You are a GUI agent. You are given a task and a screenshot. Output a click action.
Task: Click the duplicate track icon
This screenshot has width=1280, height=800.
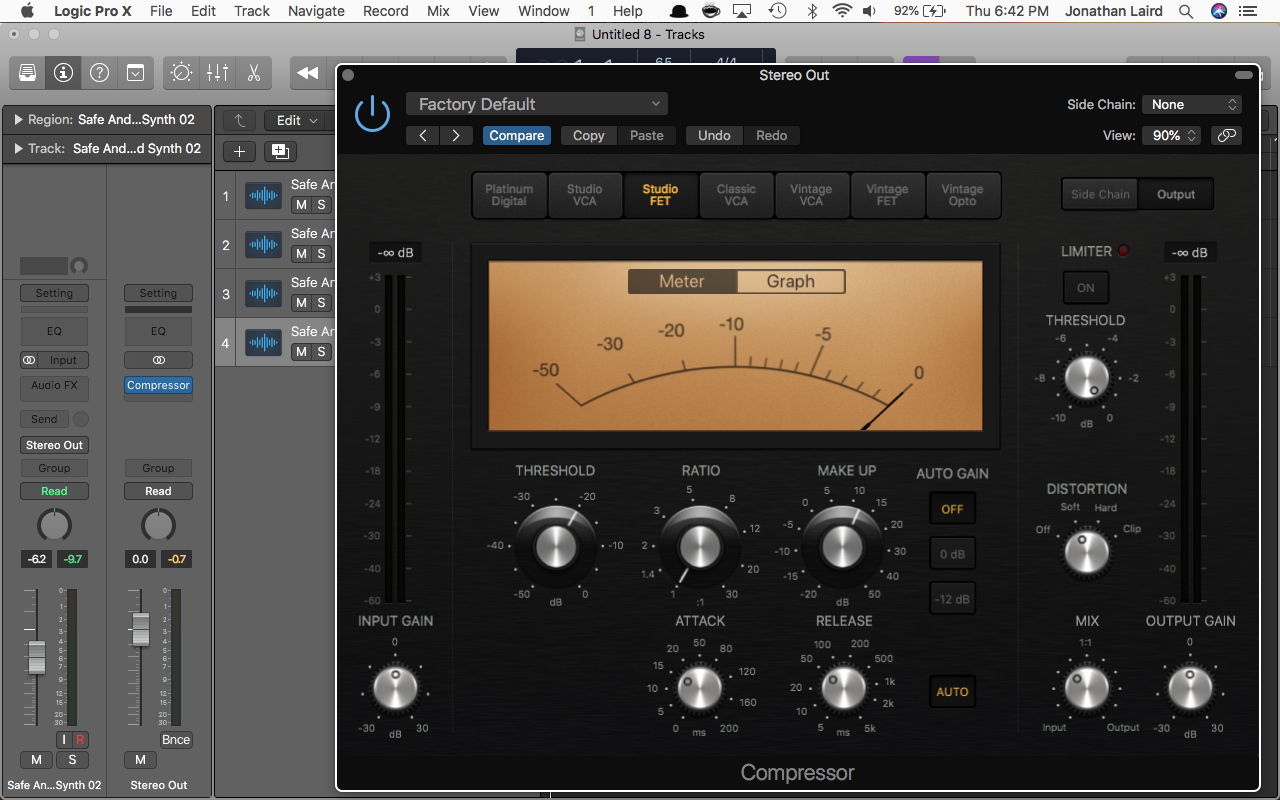click(x=280, y=151)
